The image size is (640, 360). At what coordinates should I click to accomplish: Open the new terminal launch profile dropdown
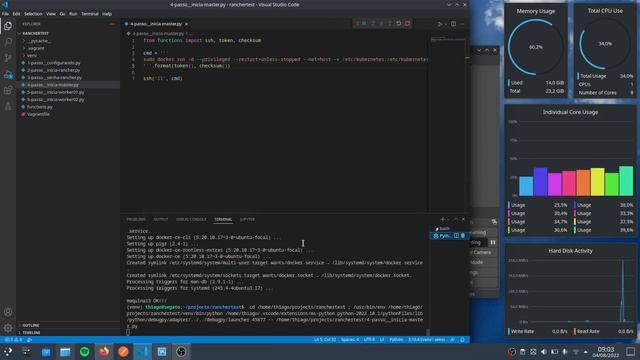coord(449,220)
